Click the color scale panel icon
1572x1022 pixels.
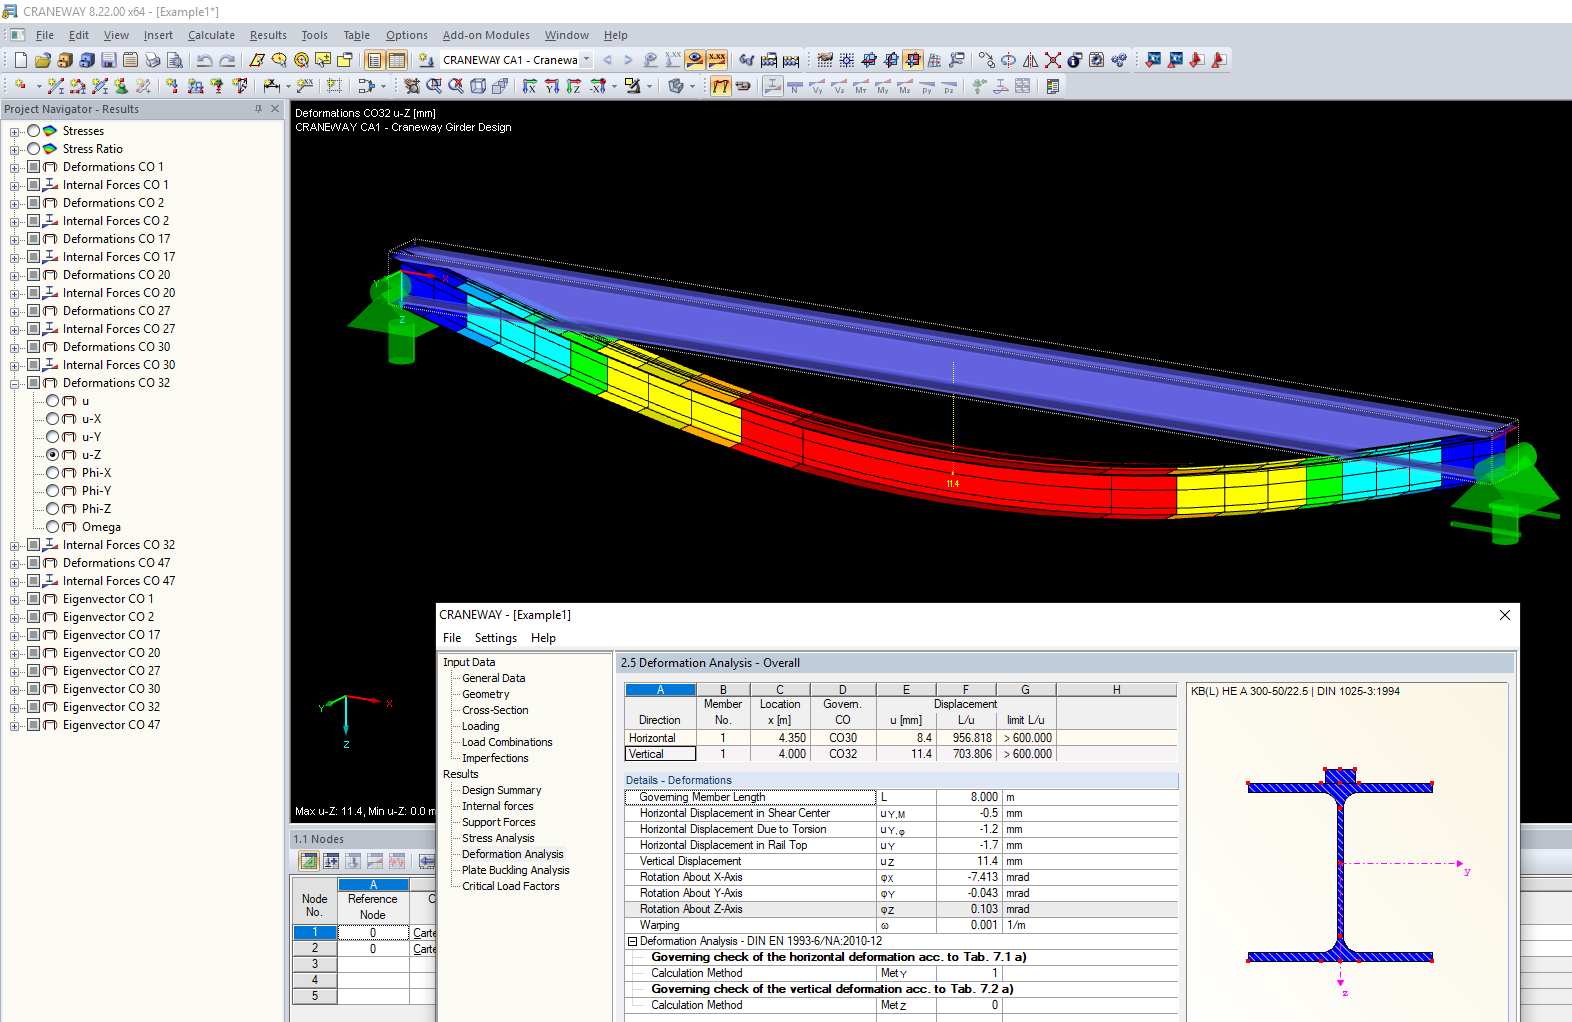click(1053, 86)
